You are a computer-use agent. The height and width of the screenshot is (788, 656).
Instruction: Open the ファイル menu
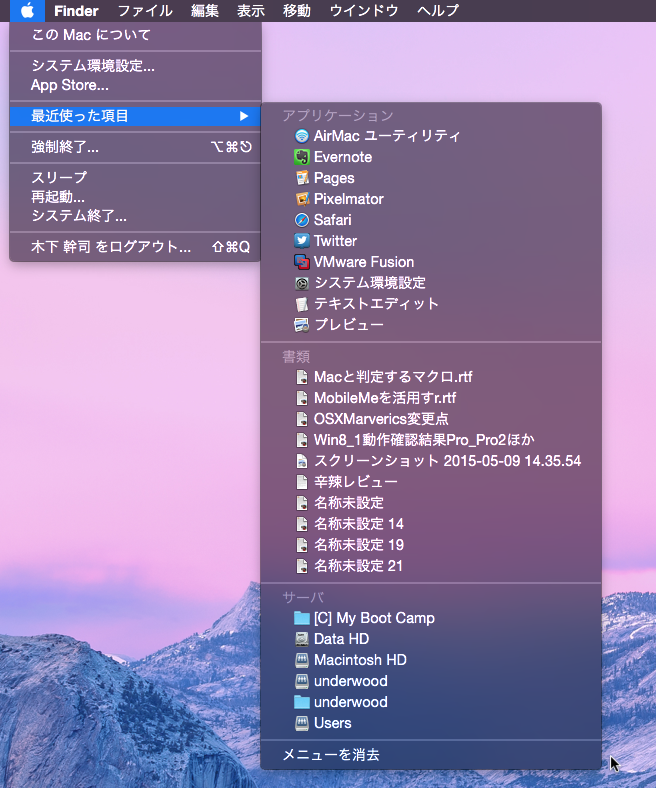[145, 11]
